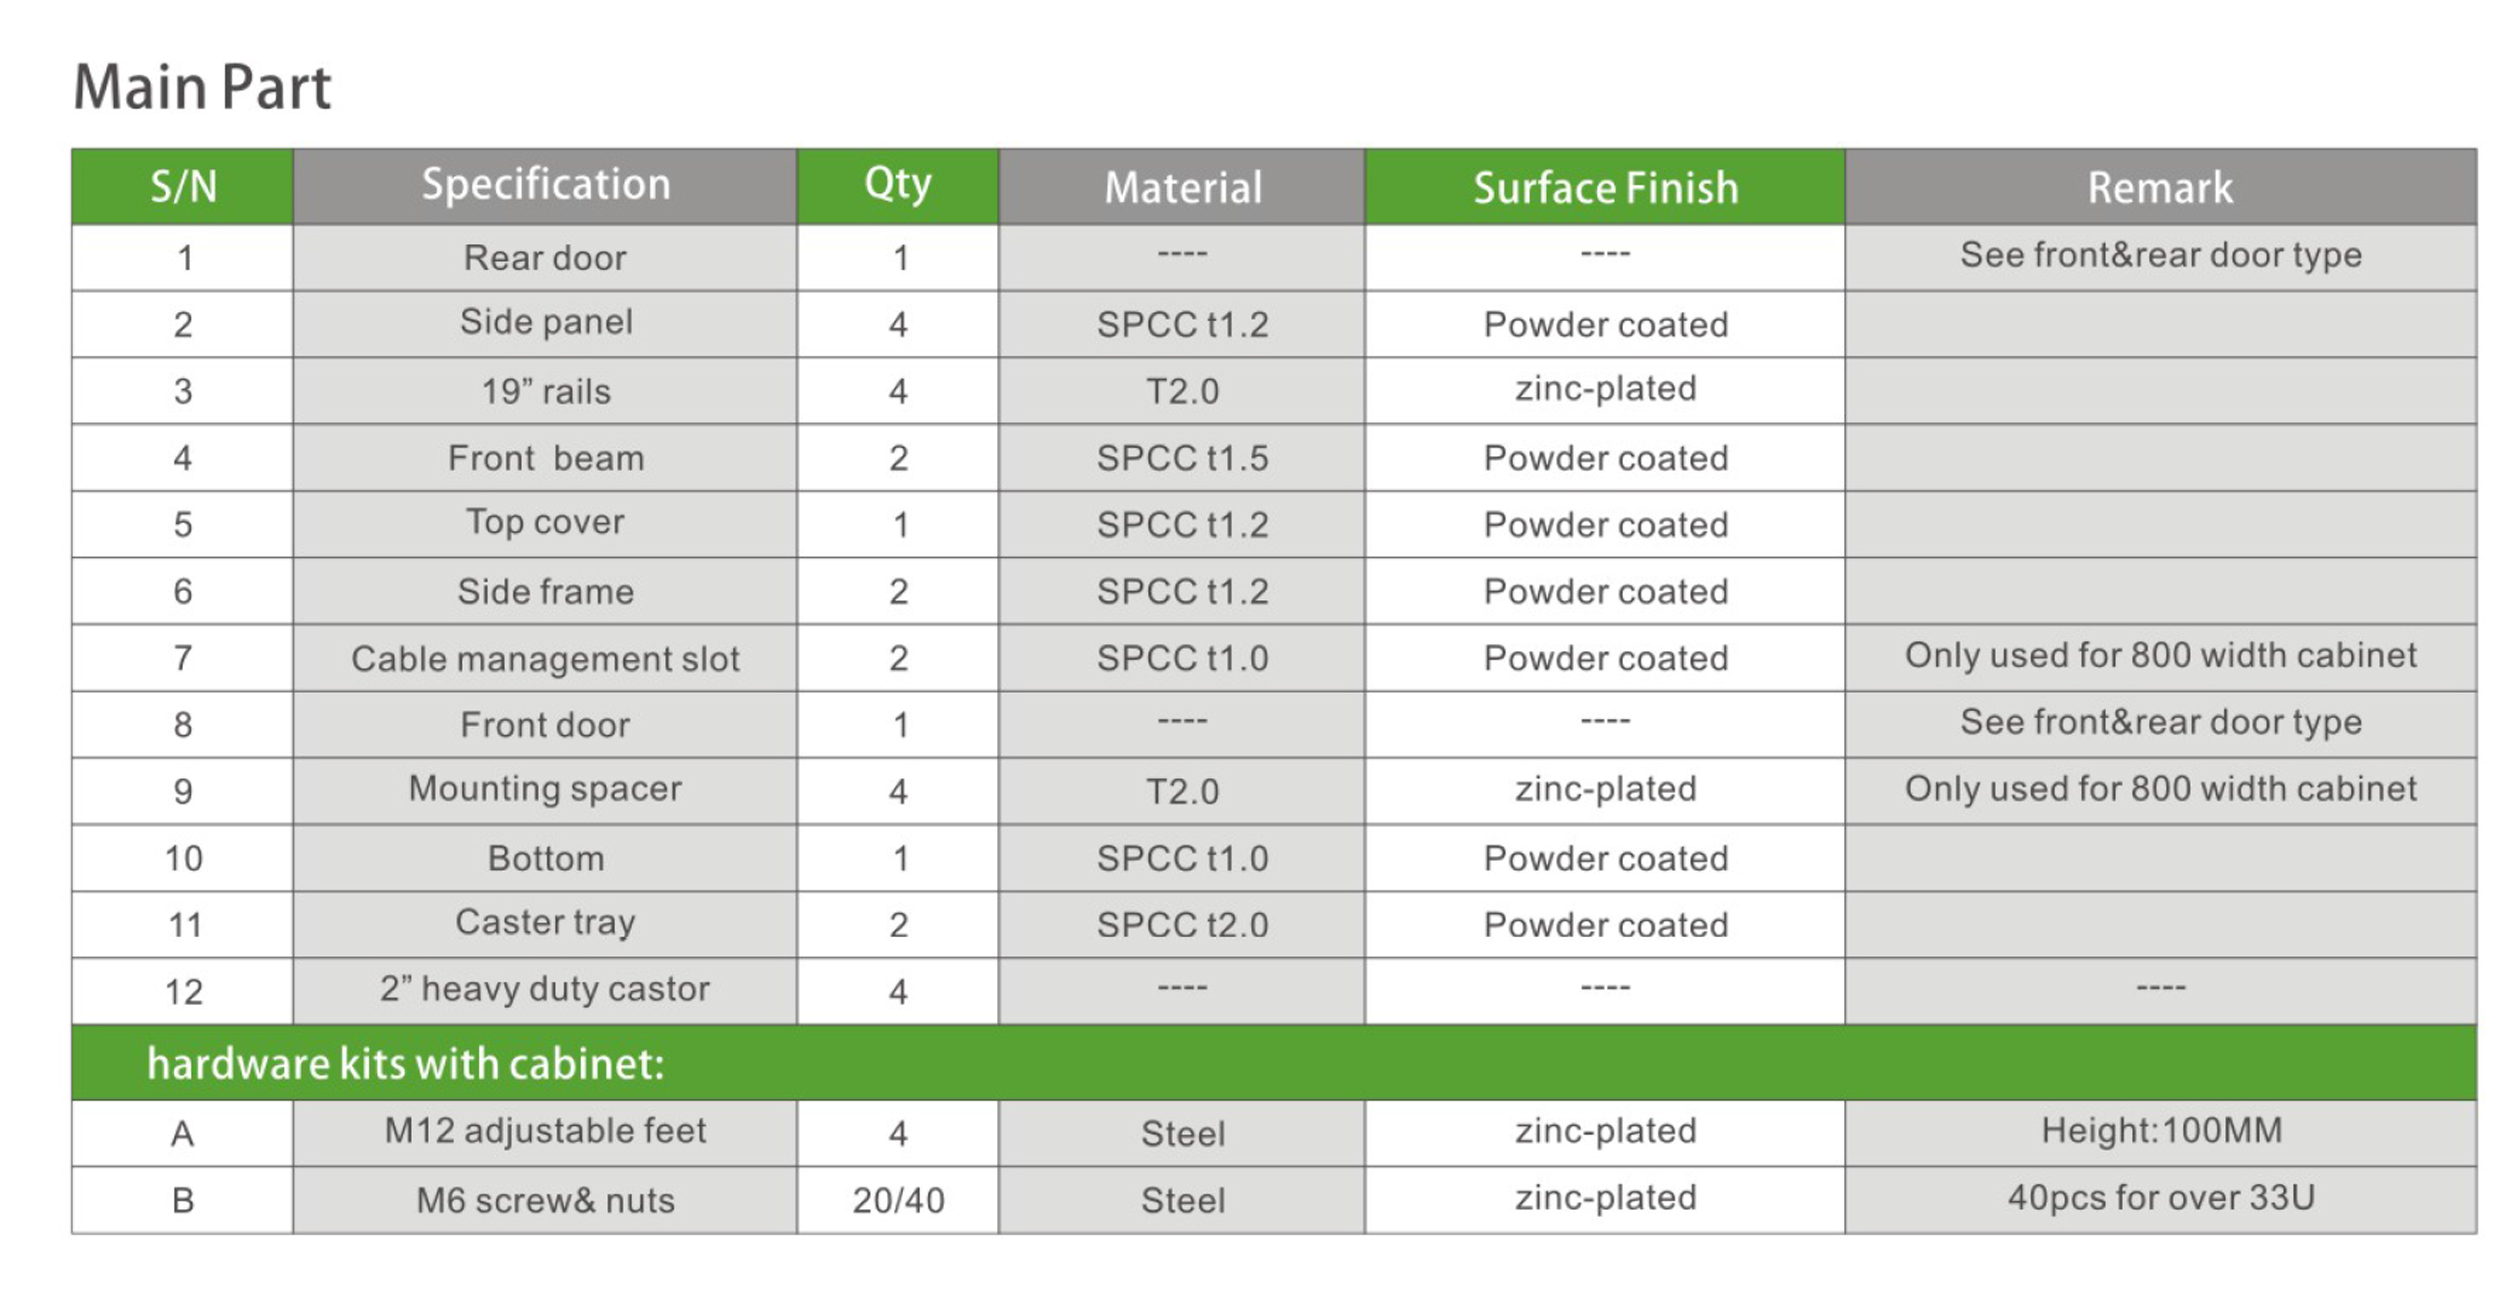This screenshot has width=2515, height=1297.
Task: Click the Cable management slot cell
Action: pyautogui.click(x=545, y=658)
